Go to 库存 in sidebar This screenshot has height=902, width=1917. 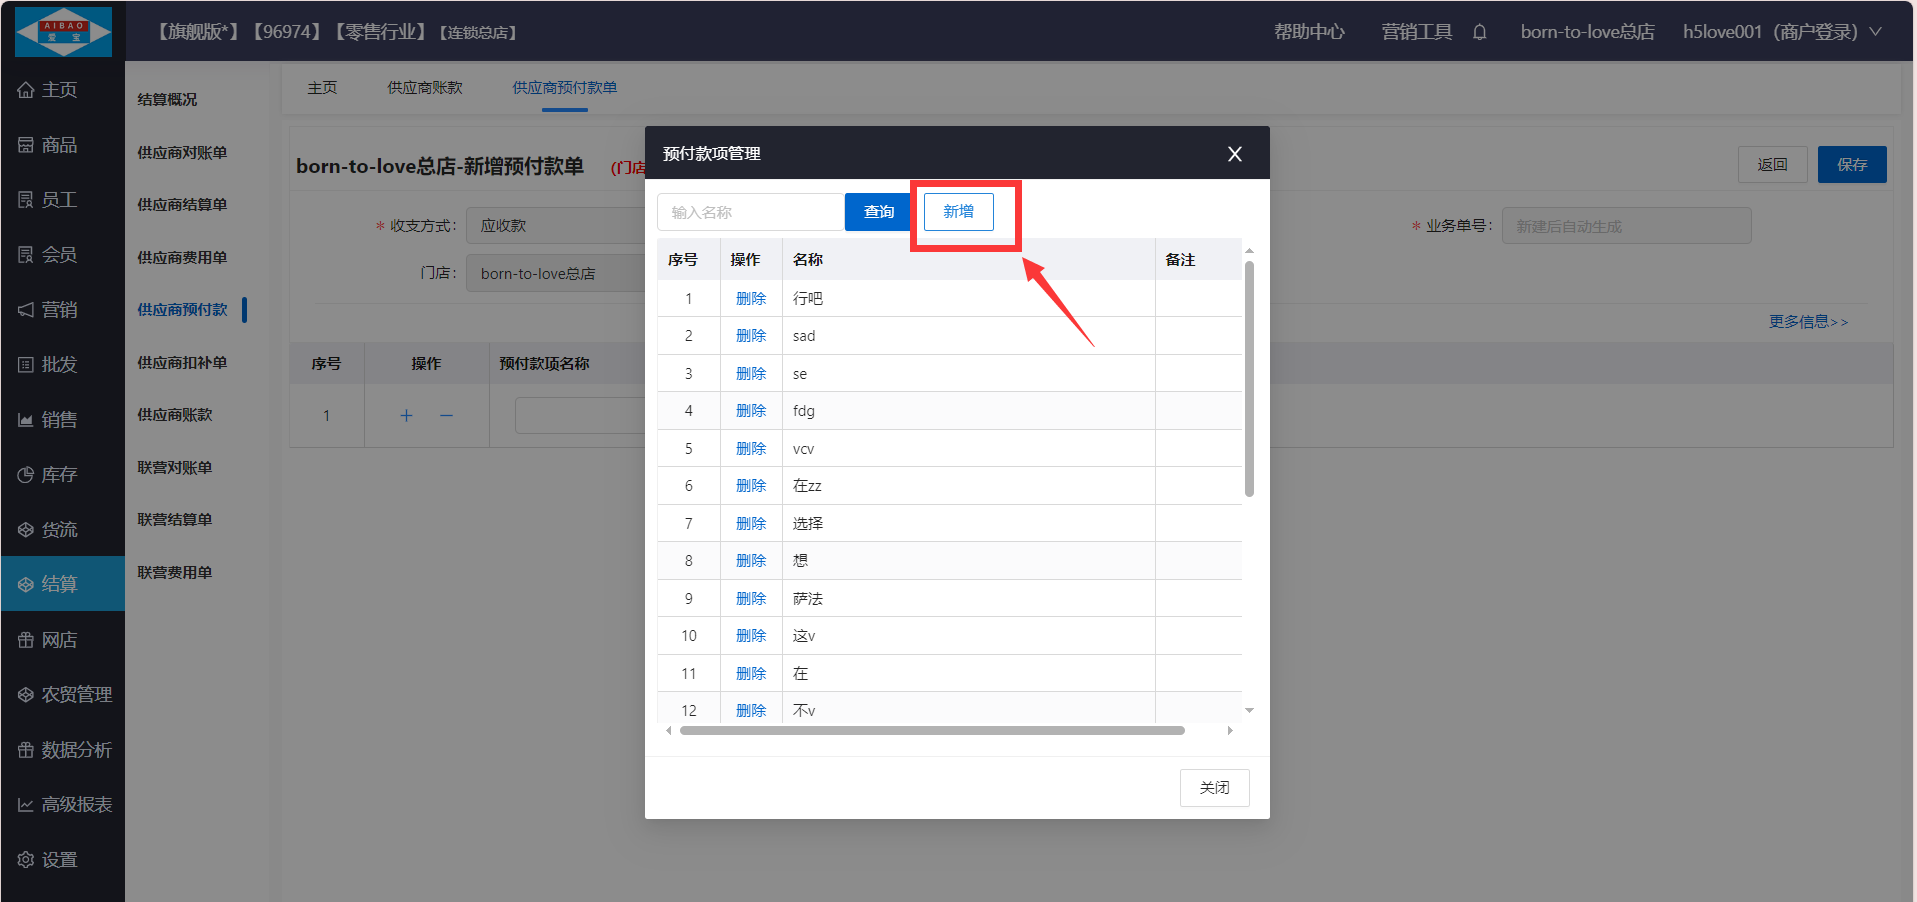[60, 475]
